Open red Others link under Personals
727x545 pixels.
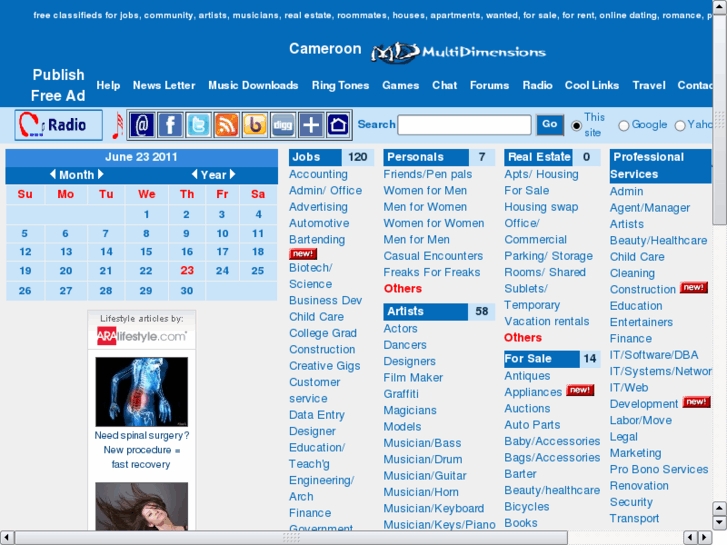(403, 289)
